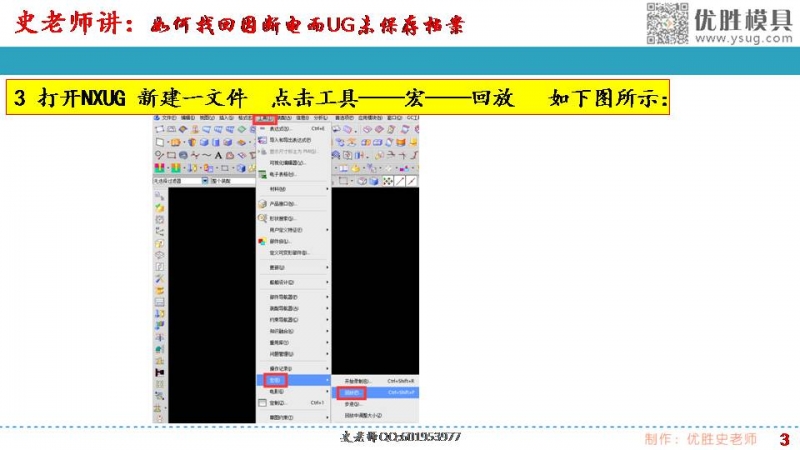Image resolution: width=800 pixels, height=450 pixels.
Task: Choose 草图约束 at the menu bottom
Action: click(x=293, y=417)
